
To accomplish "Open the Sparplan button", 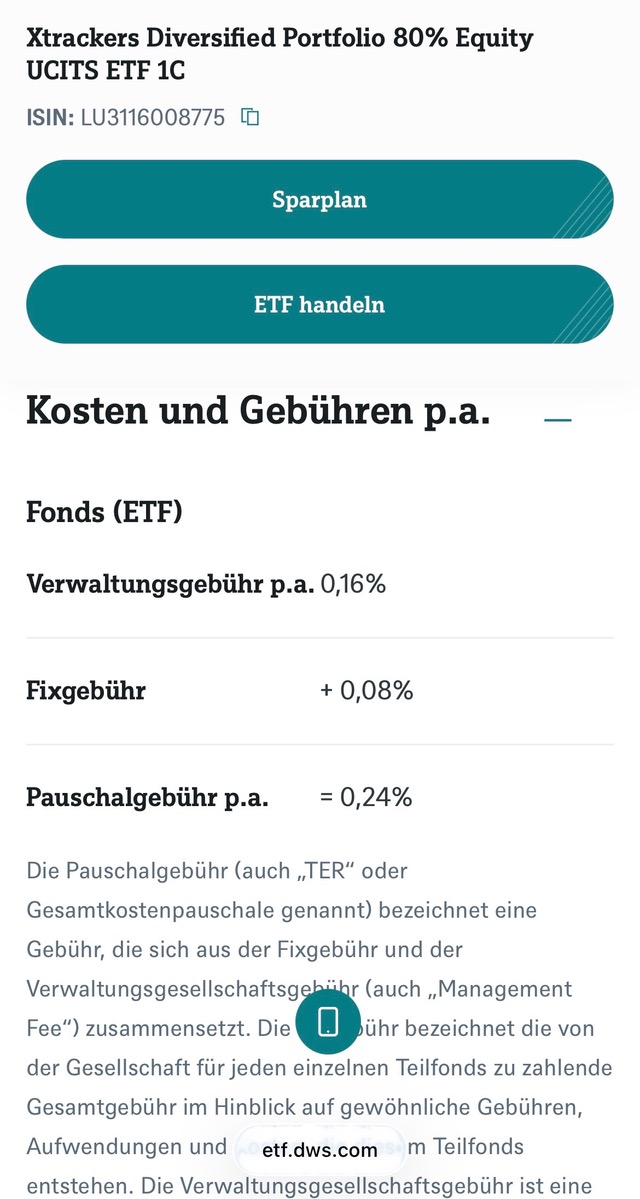I will pos(320,200).
